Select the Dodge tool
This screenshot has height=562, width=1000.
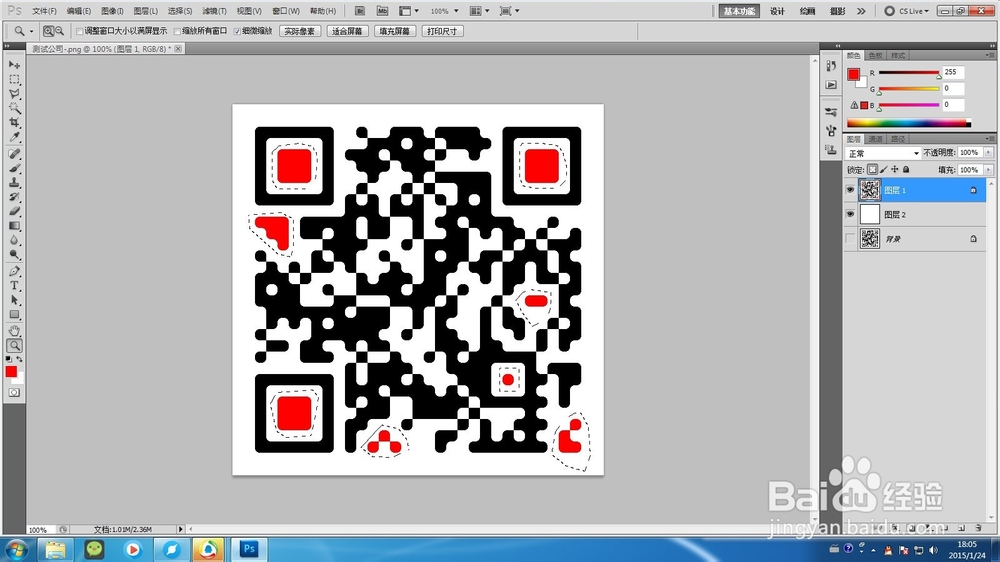[x=14, y=255]
